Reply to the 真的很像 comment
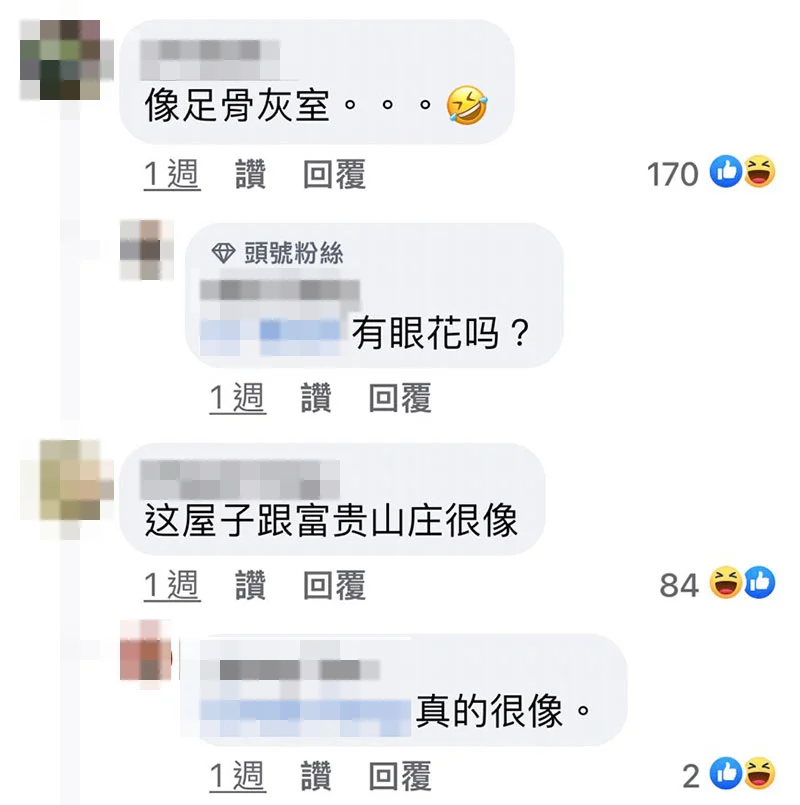The image size is (800, 805). click(400, 776)
